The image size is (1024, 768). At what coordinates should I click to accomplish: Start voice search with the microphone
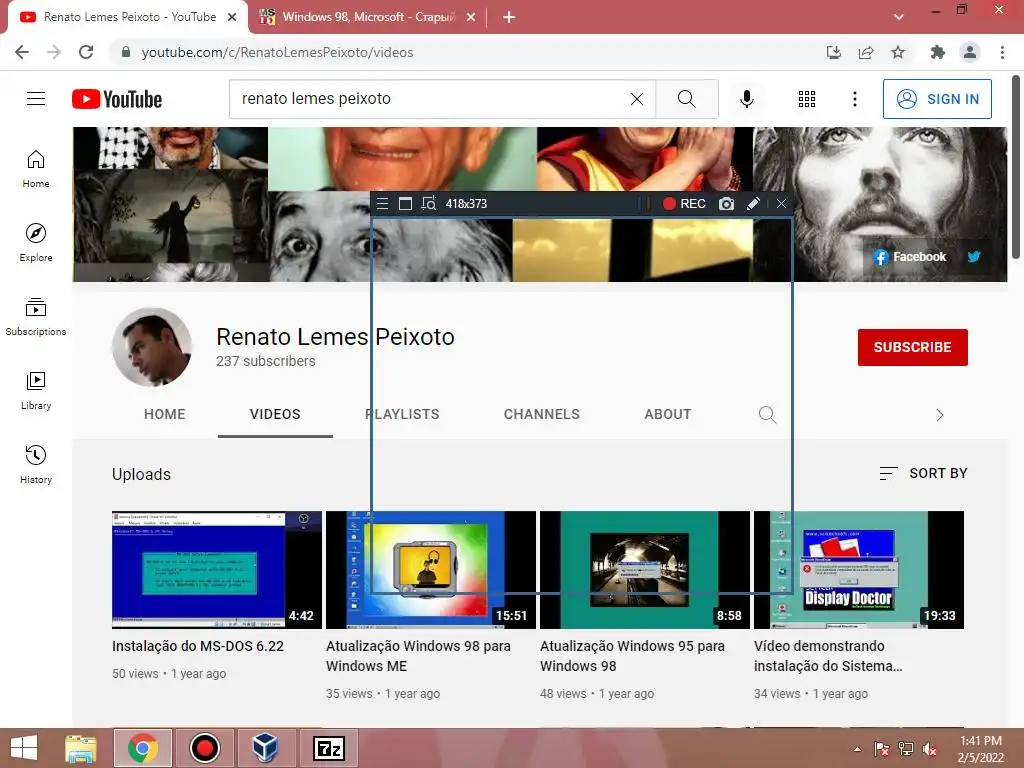point(746,99)
